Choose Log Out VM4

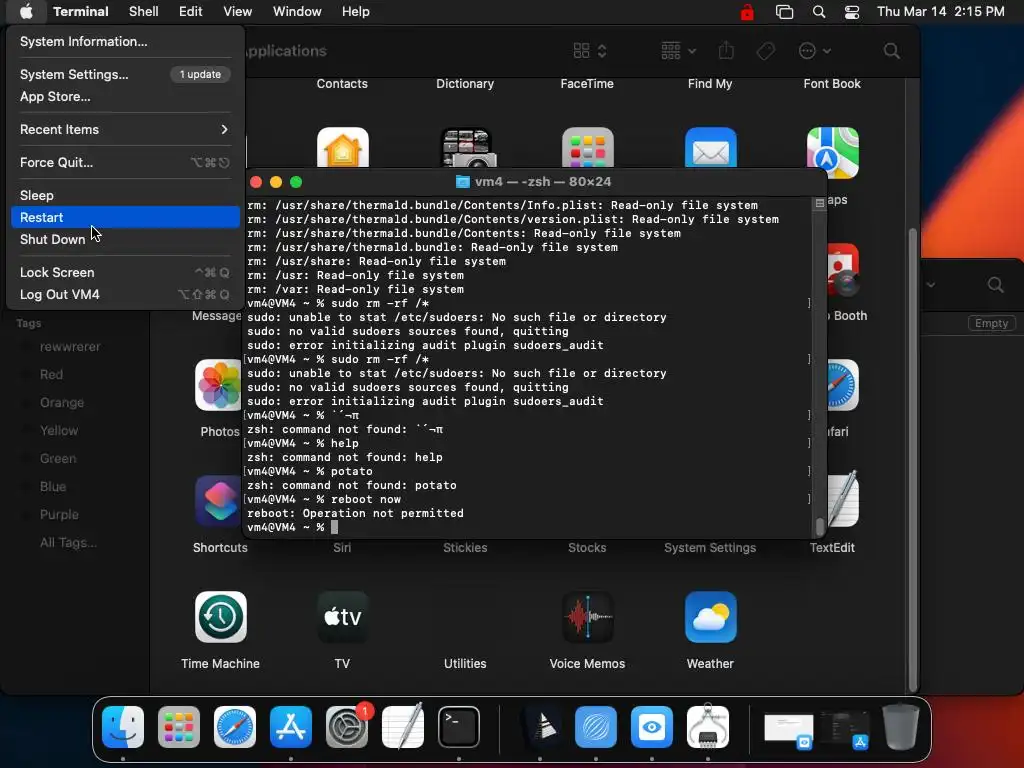click(x=125, y=295)
